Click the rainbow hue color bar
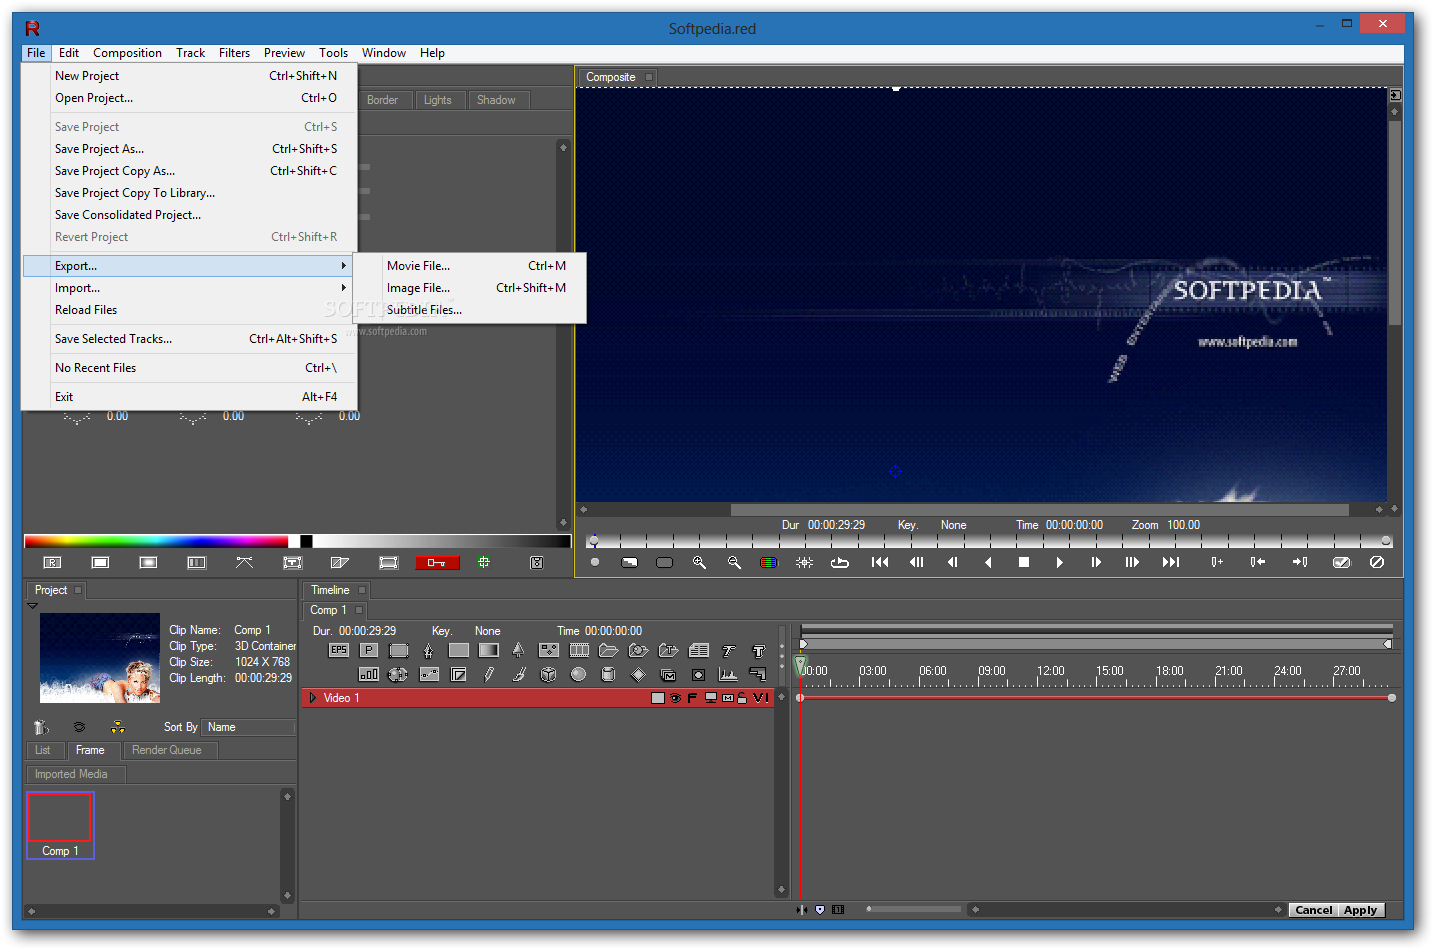Image resolution: width=1434 pixels, height=950 pixels. [156, 541]
